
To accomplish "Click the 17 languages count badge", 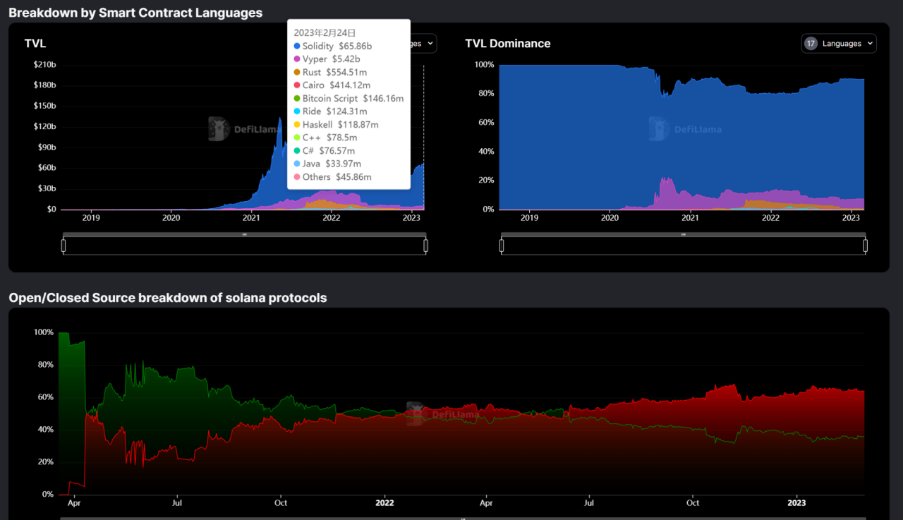I will point(811,44).
